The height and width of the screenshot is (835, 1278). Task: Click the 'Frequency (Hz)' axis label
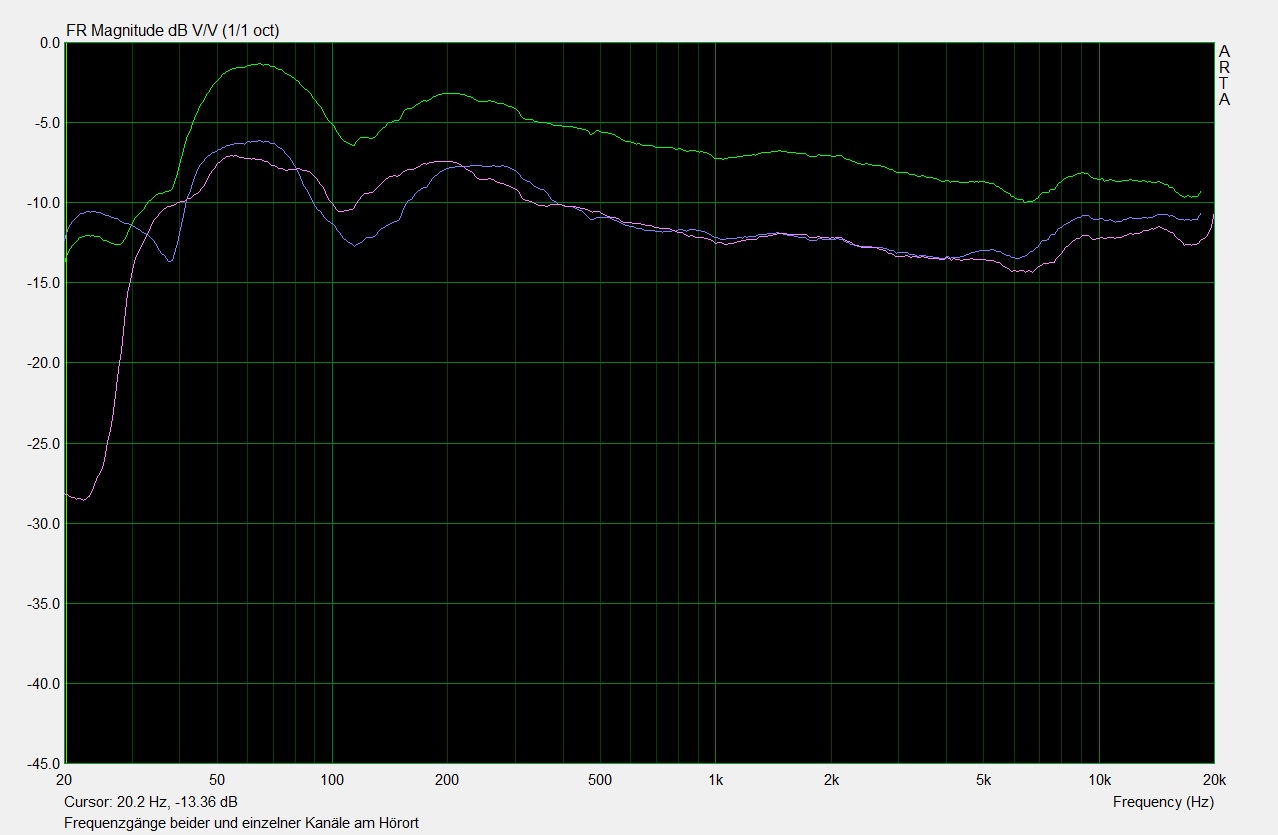pyautogui.click(x=1163, y=802)
